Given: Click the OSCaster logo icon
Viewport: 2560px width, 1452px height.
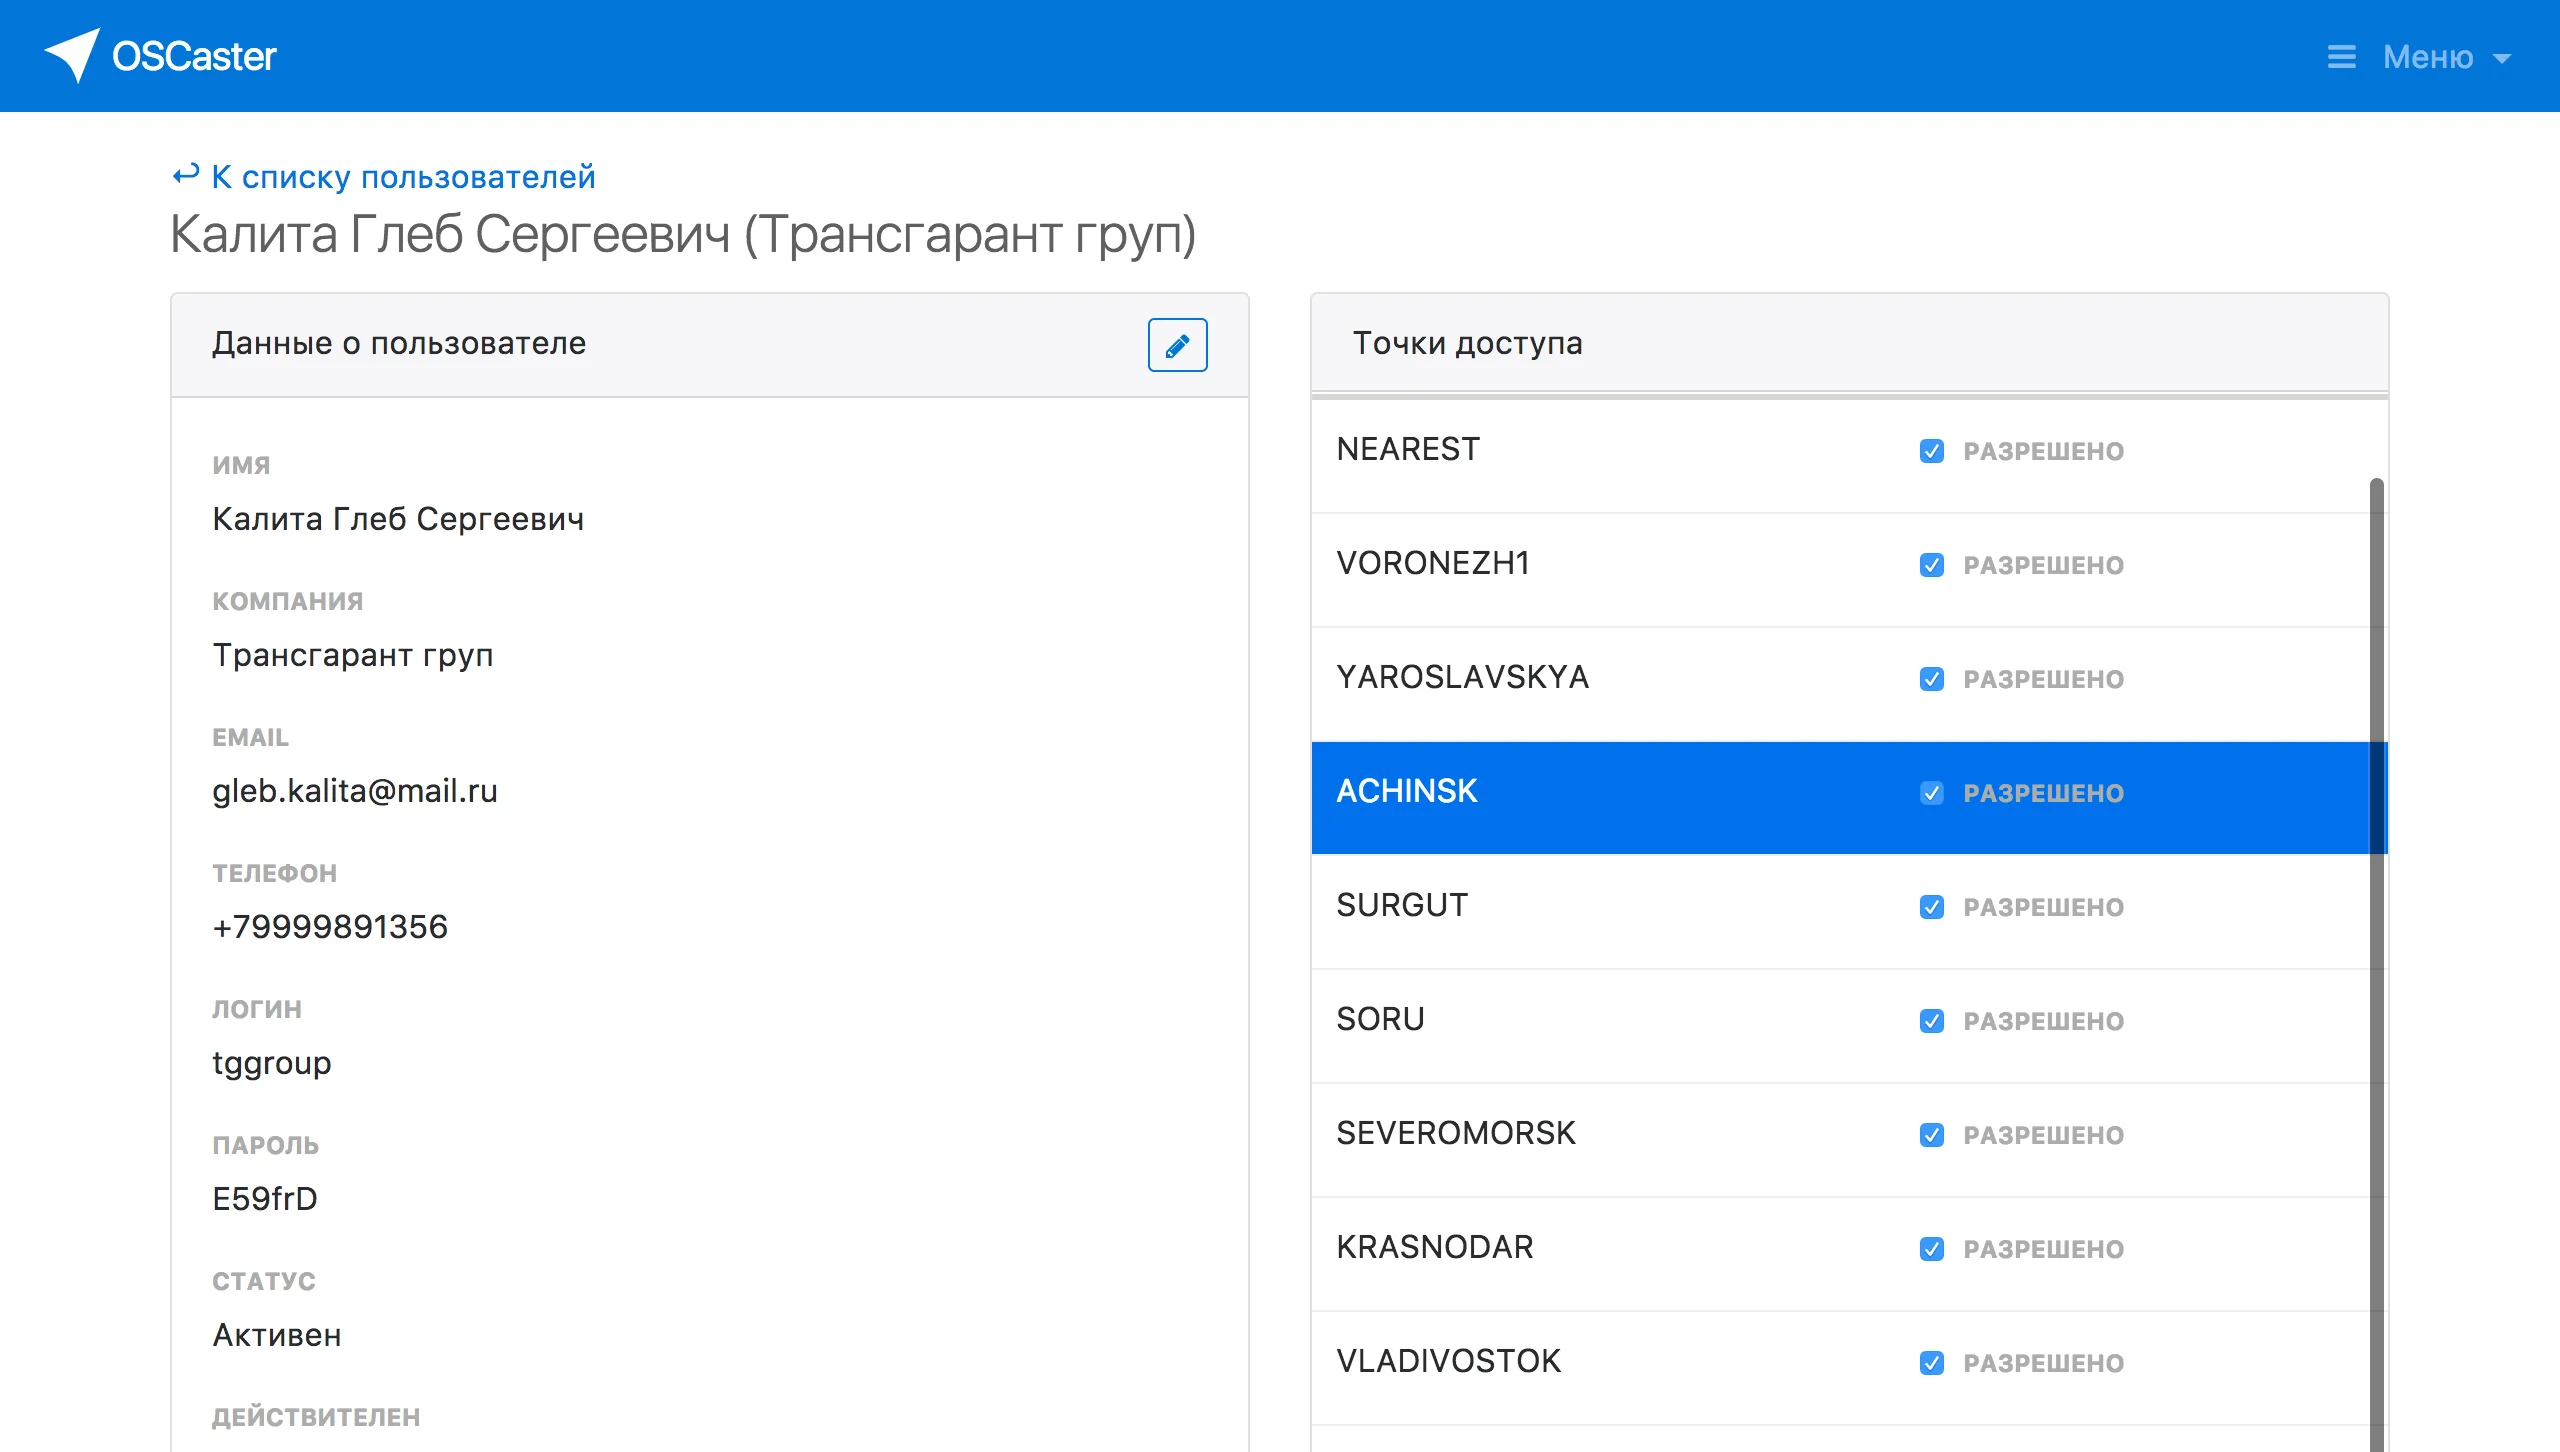Looking at the screenshot, I should click(x=75, y=55).
